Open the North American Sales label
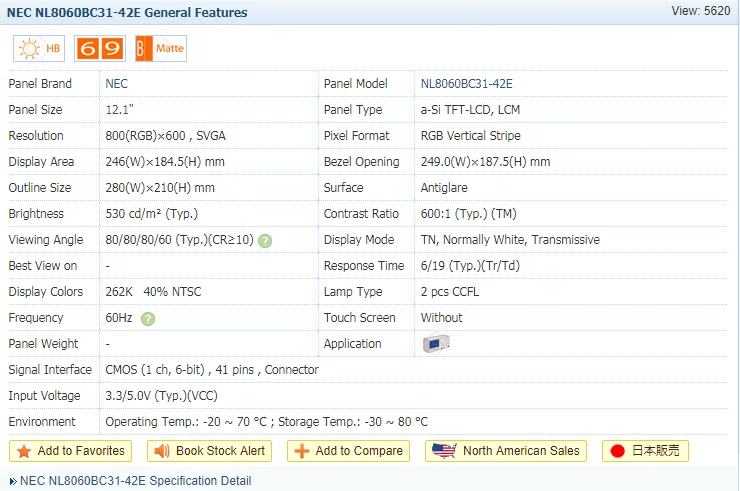 [x=521, y=451]
